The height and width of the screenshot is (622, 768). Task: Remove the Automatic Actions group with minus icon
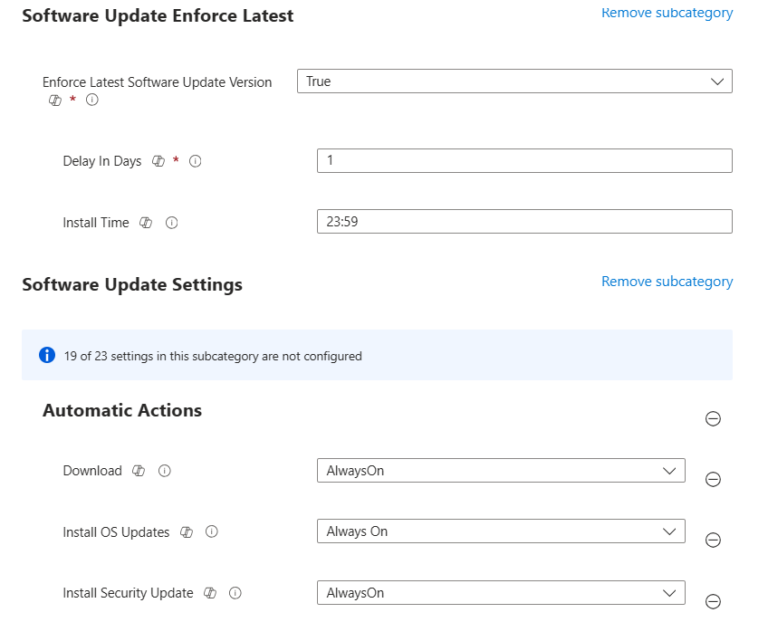click(x=713, y=418)
